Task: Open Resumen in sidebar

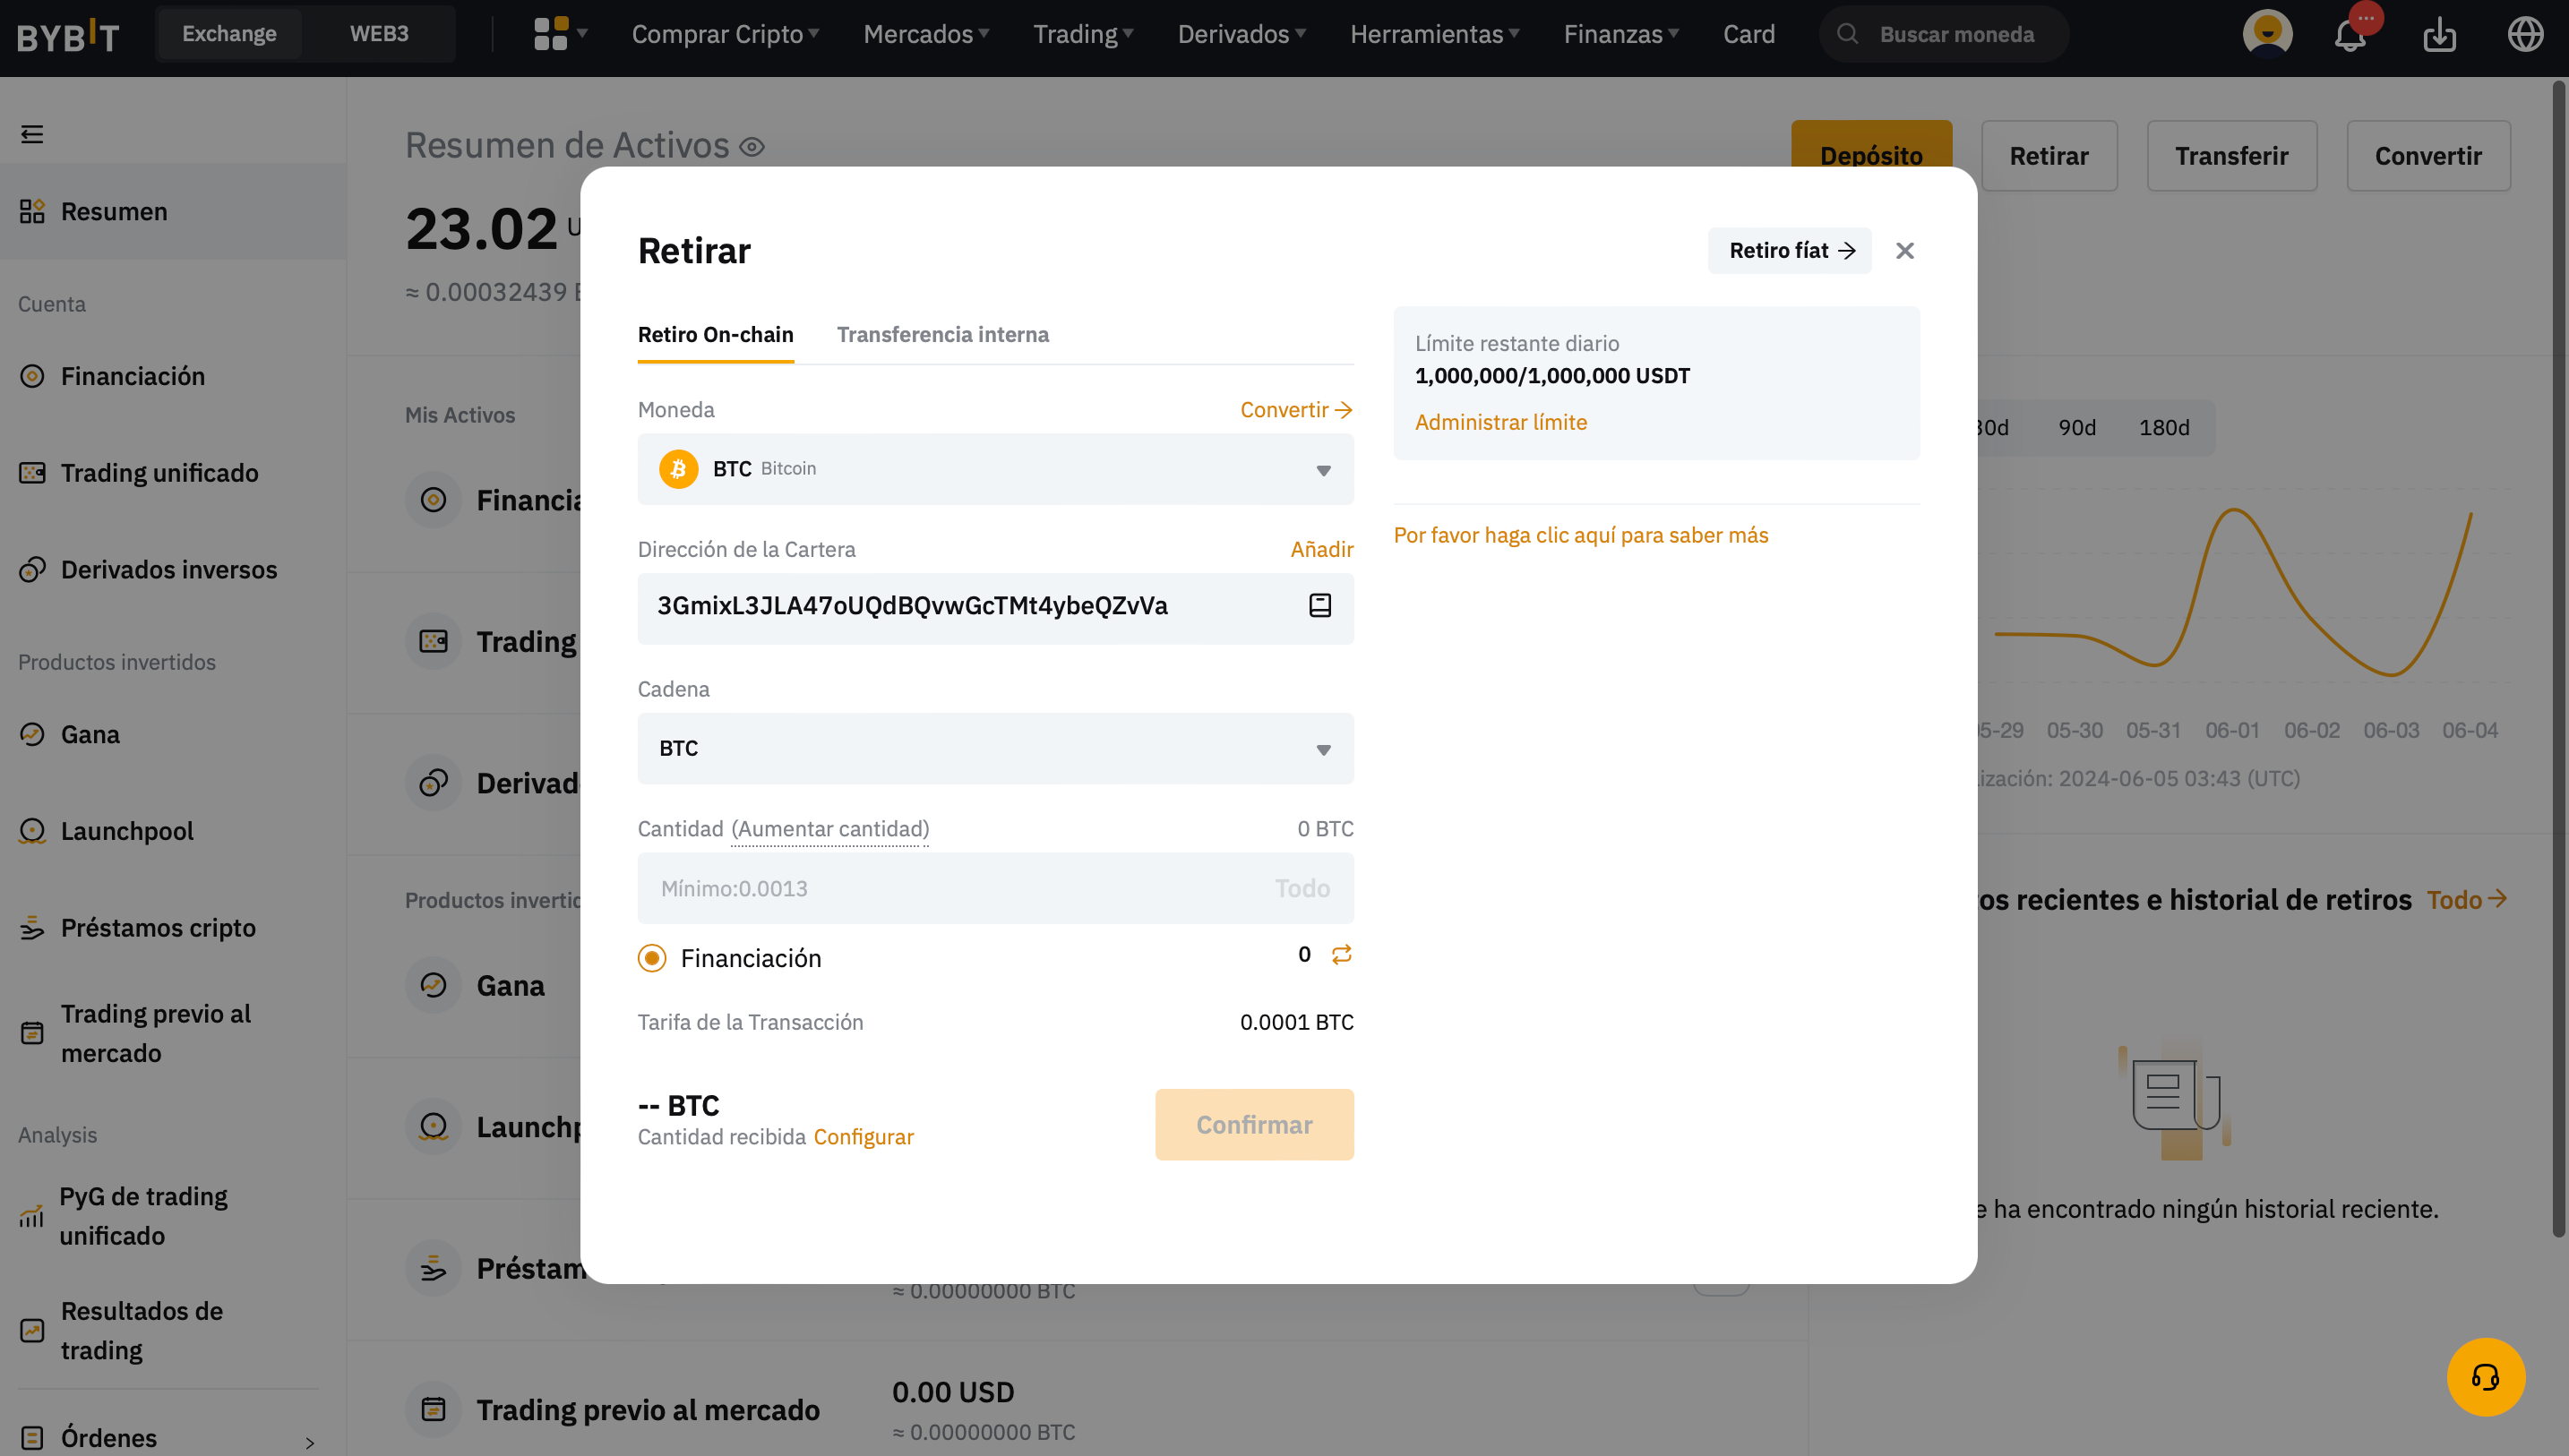Action: [x=173, y=212]
